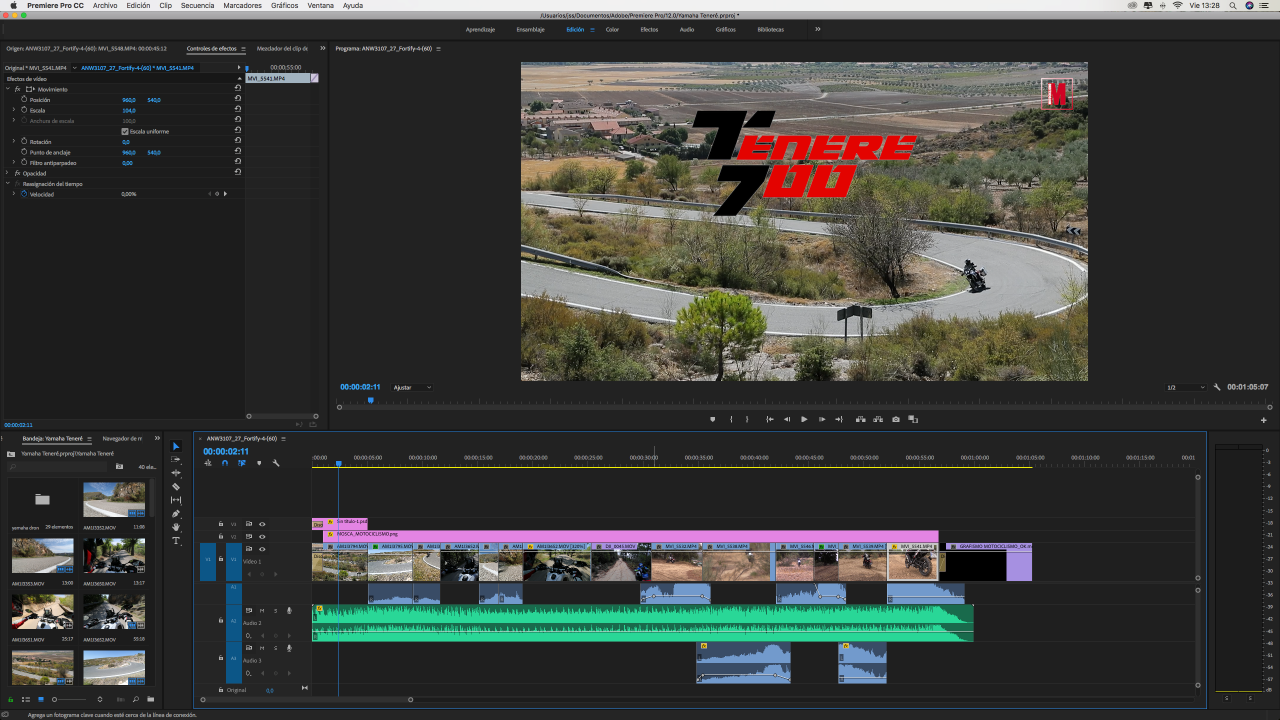This screenshot has height=720, width=1280.
Task: Select the Slip tool
Action: pyautogui.click(x=176, y=500)
